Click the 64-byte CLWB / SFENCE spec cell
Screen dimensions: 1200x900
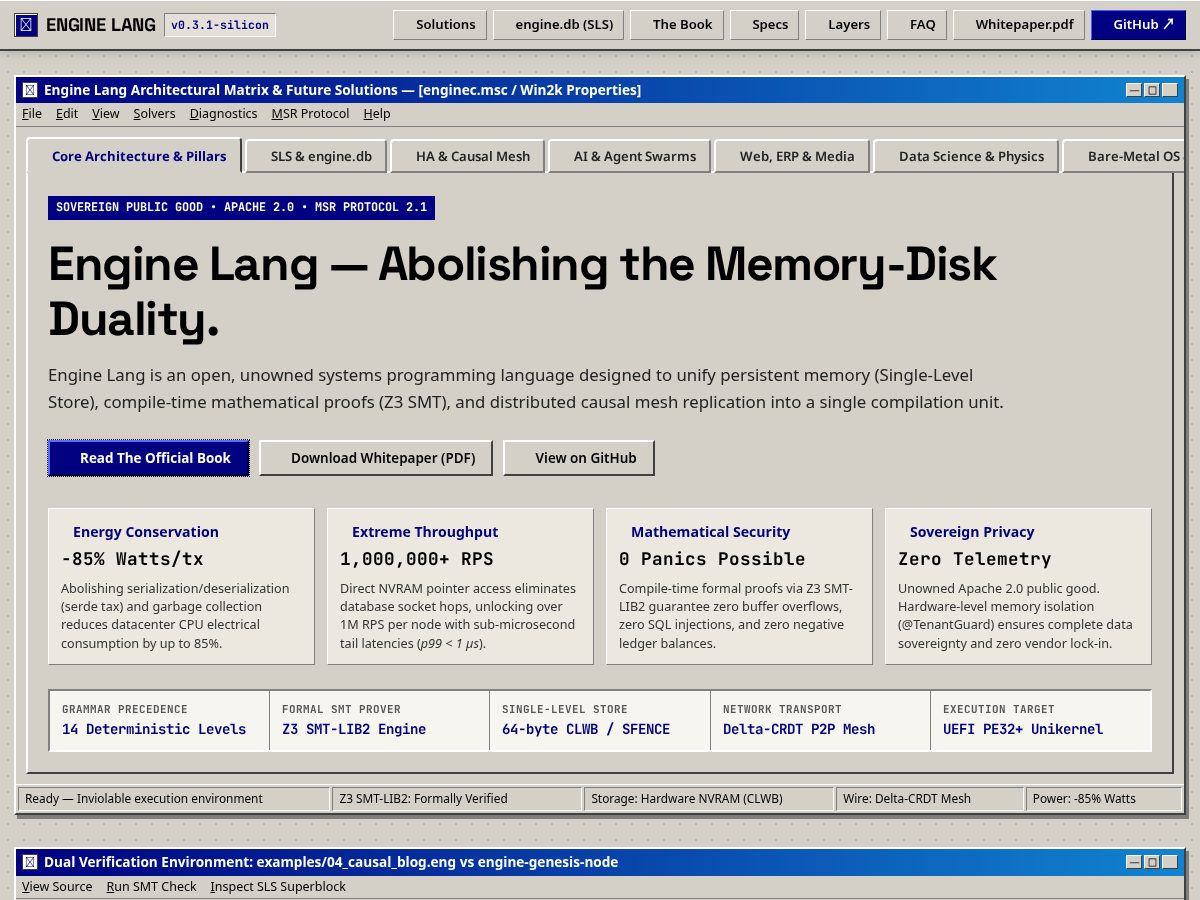pyautogui.click(x=600, y=720)
